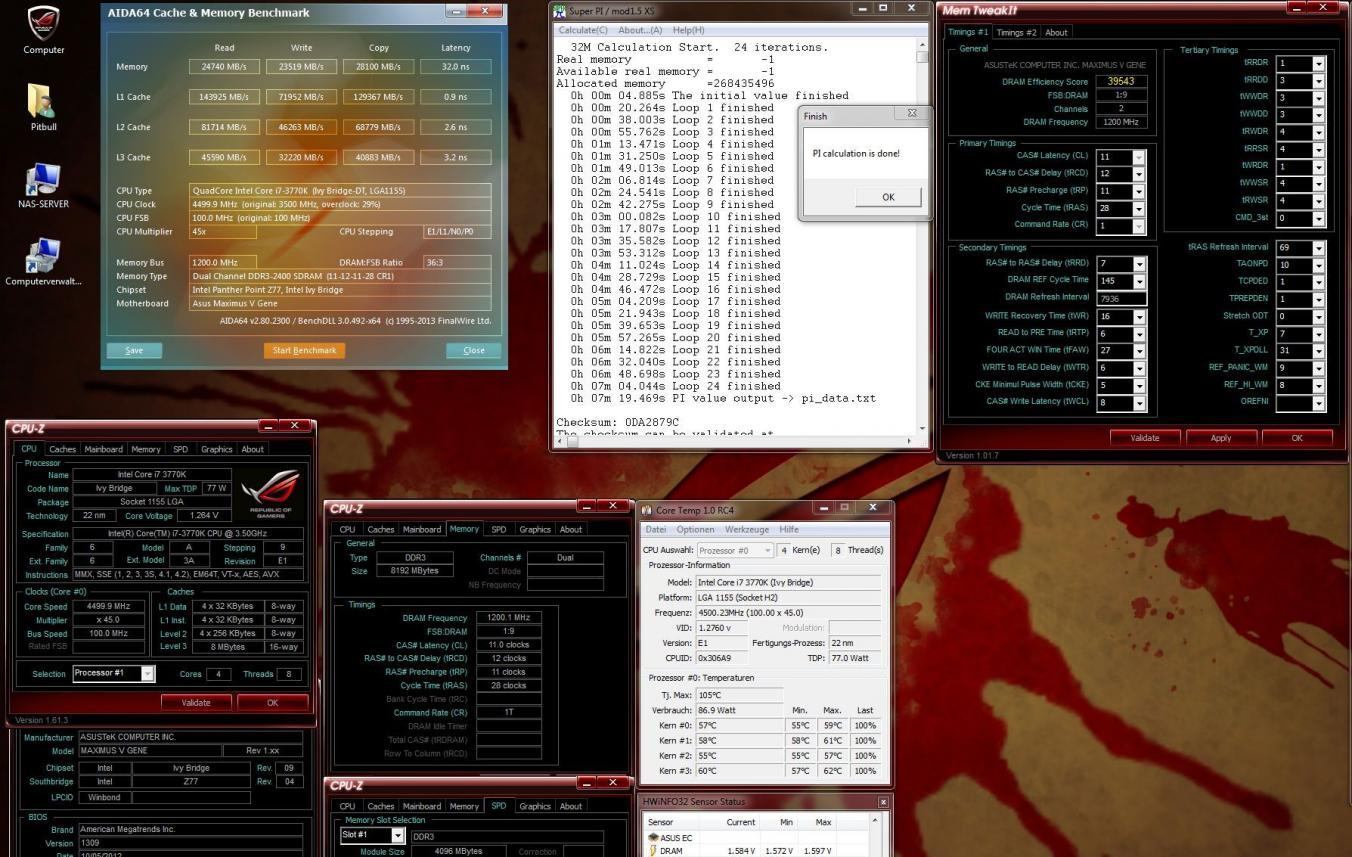Click L3 Cache Write value 32220 MB/s
The height and width of the screenshot is (857, 1352).
(x=300, y=157)
